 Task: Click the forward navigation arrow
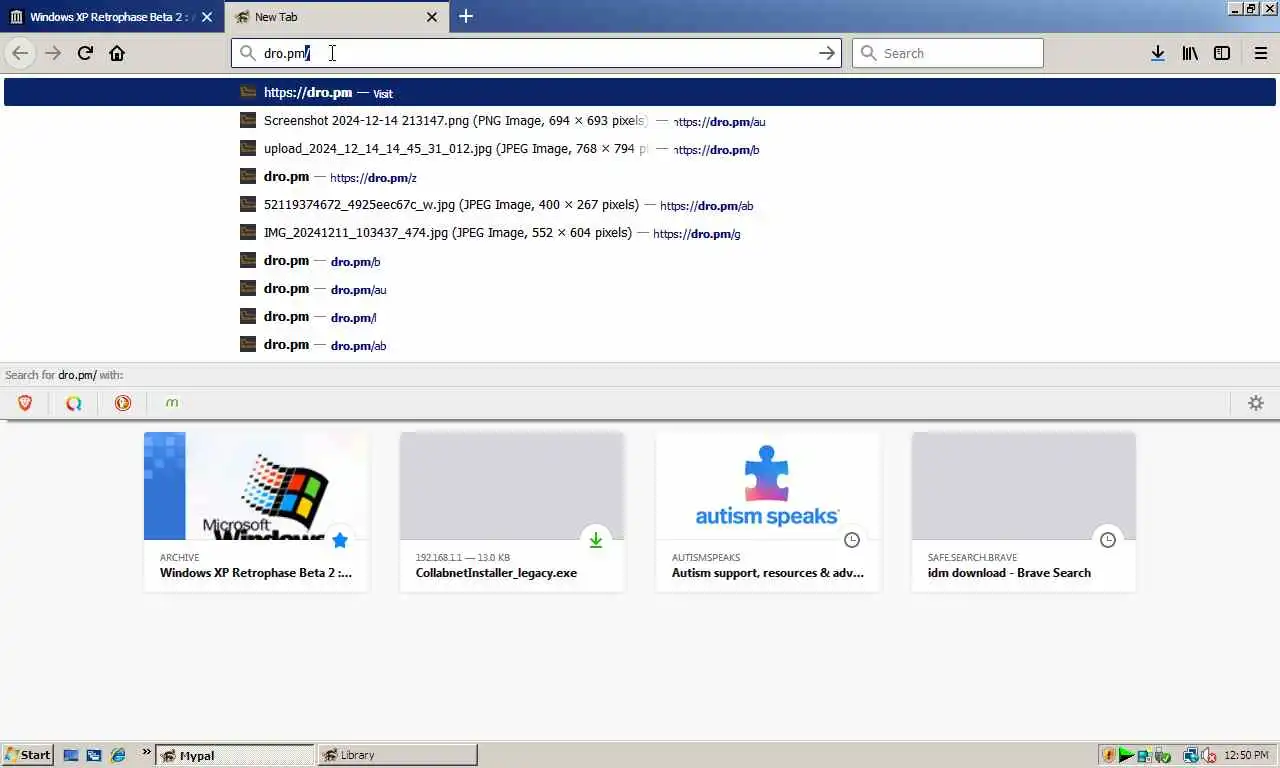tap(53, 53)
